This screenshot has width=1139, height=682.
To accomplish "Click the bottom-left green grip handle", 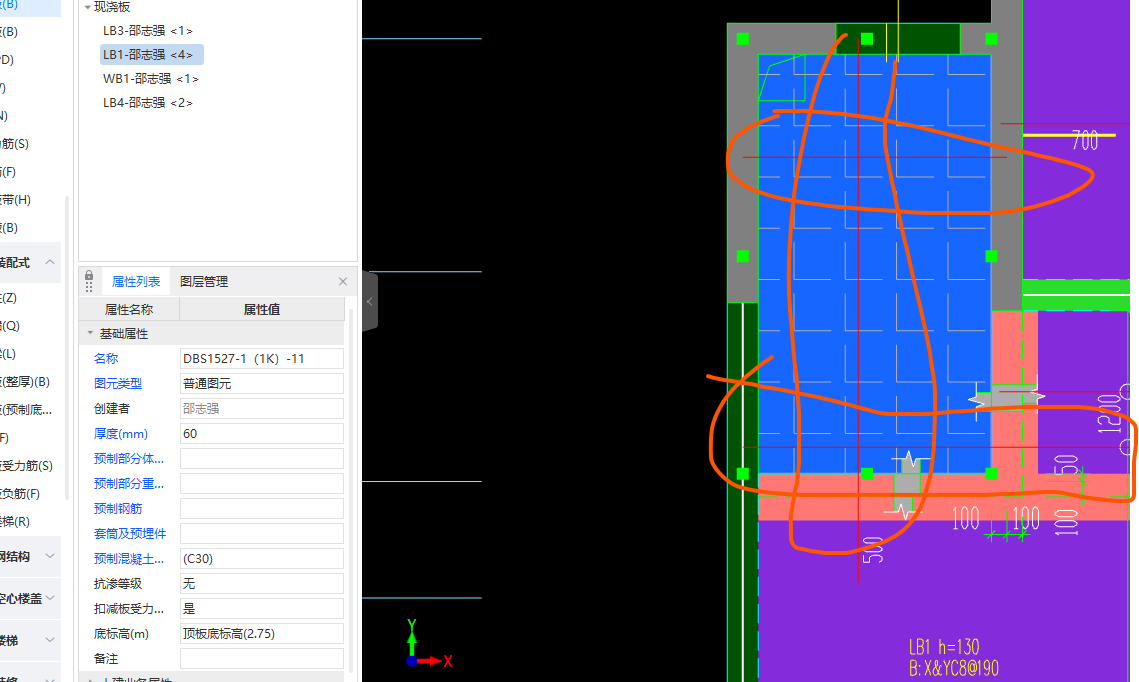I will (x=742, y=474).
